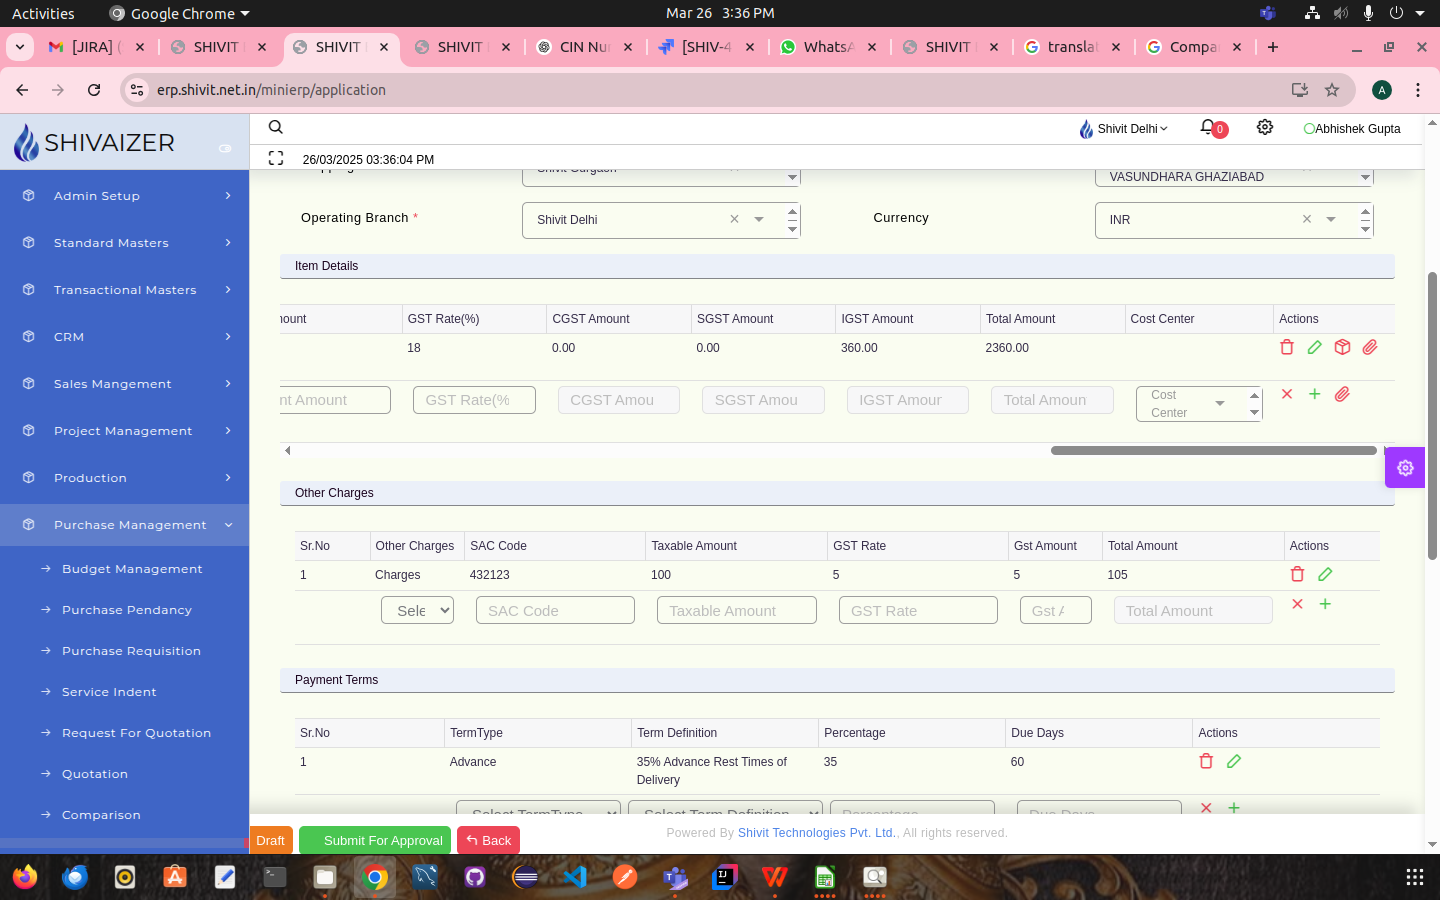
Task: Delete the Charges row in Other Charges
Action: [1297, 574]
